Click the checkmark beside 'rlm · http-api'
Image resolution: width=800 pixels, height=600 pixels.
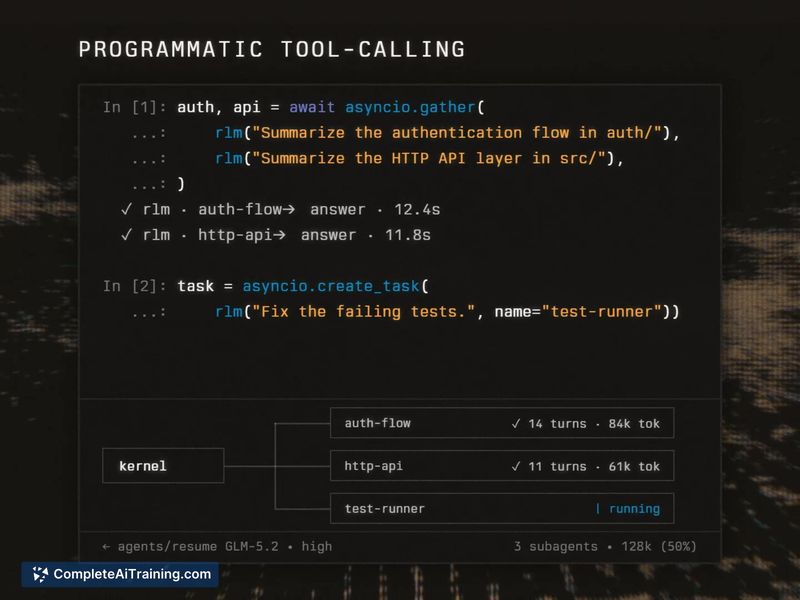pos(127,235)
